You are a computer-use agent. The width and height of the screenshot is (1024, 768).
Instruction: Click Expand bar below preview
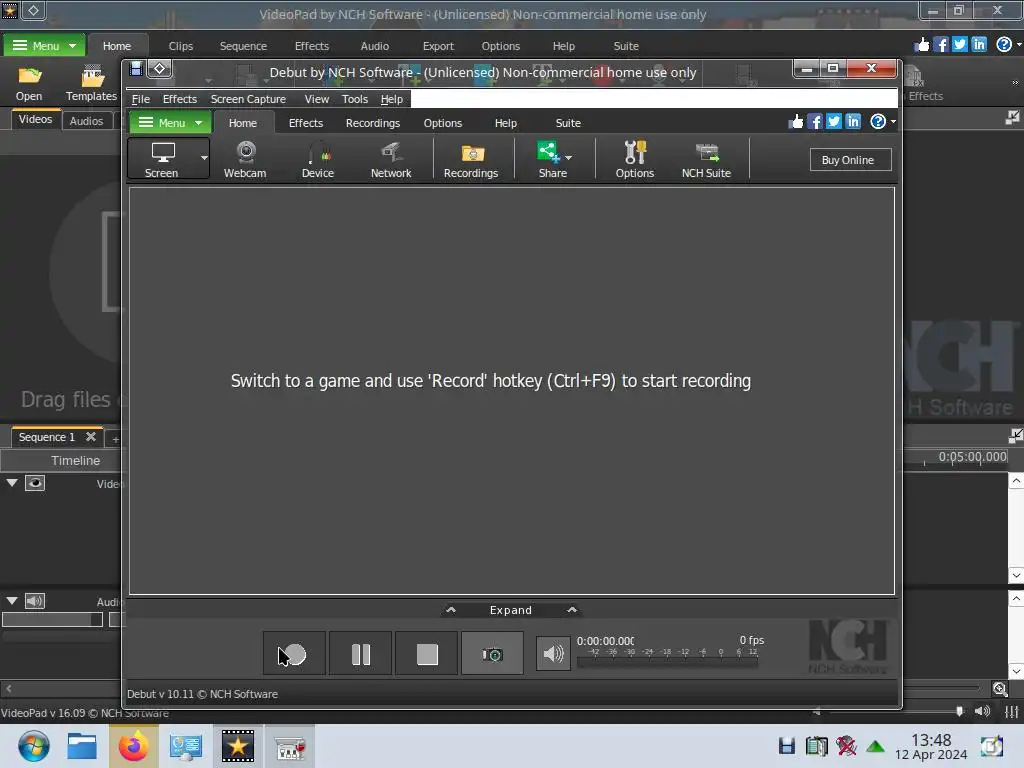[511, 610]
